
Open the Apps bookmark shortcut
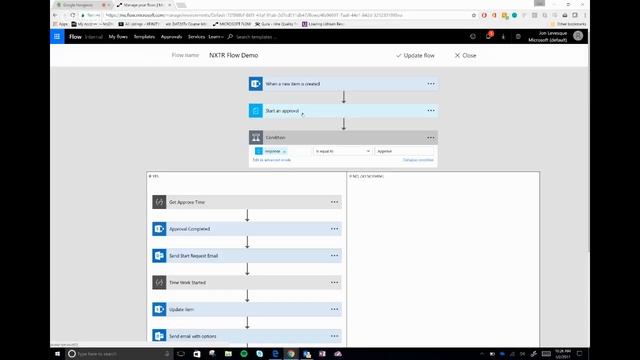point(60,24)
